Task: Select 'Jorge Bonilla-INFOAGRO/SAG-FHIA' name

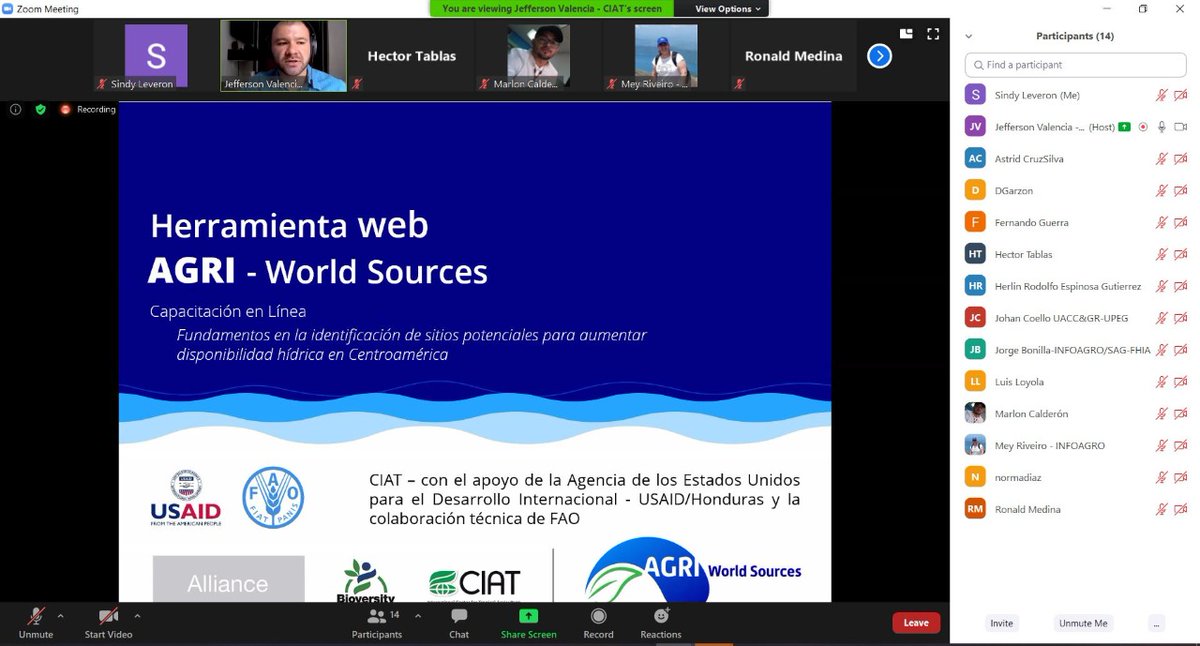Action: (1072, 350)
